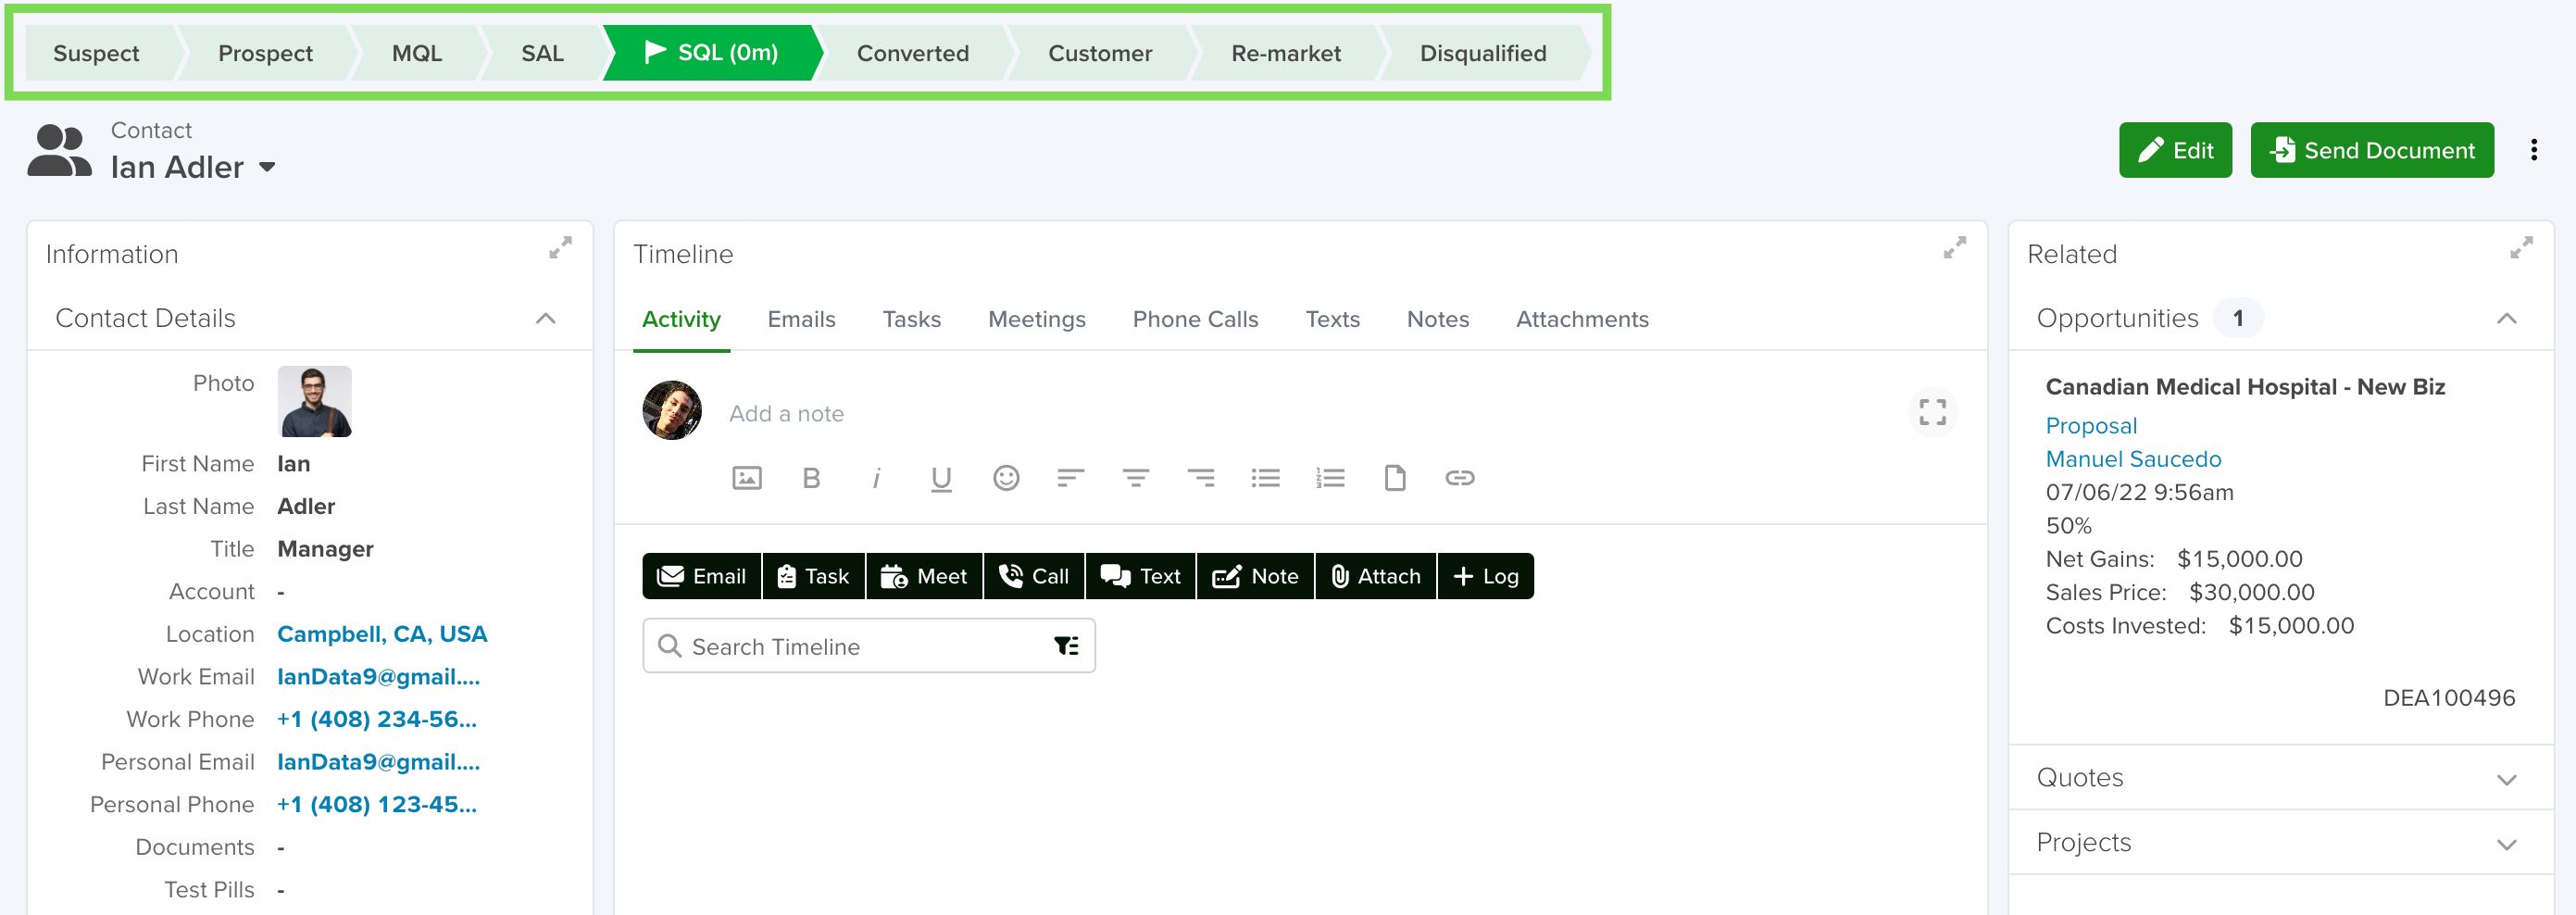Set the stage to Customer
This screenshot has height=915, width=2576.
point(1100,53)
